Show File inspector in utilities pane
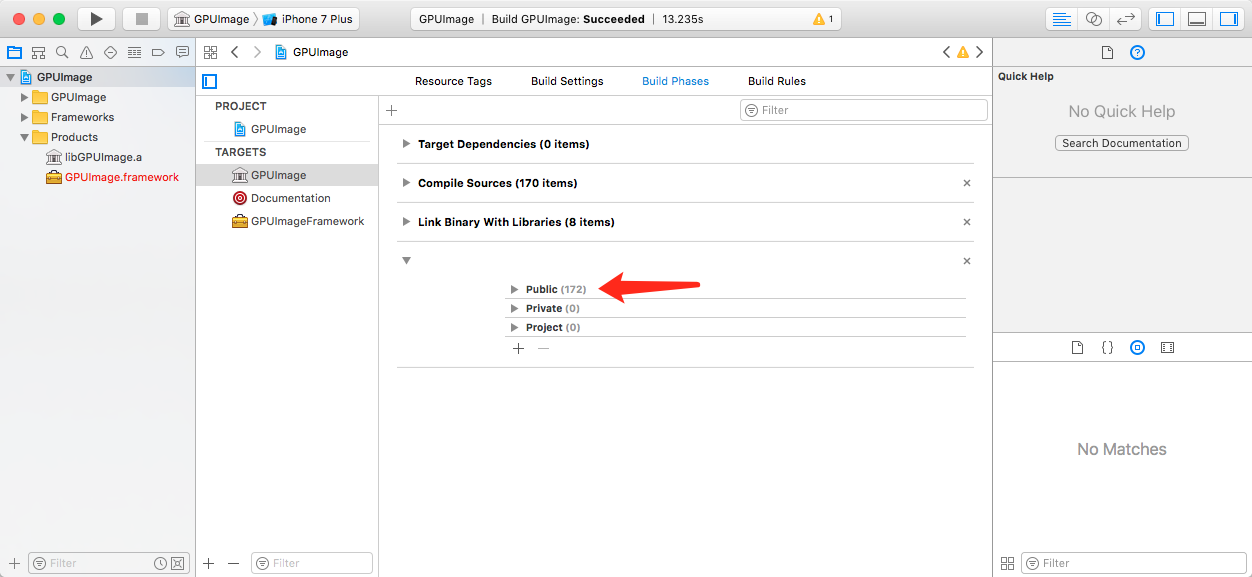This screenshot has width=1252, height=577. pos(1107,53)
